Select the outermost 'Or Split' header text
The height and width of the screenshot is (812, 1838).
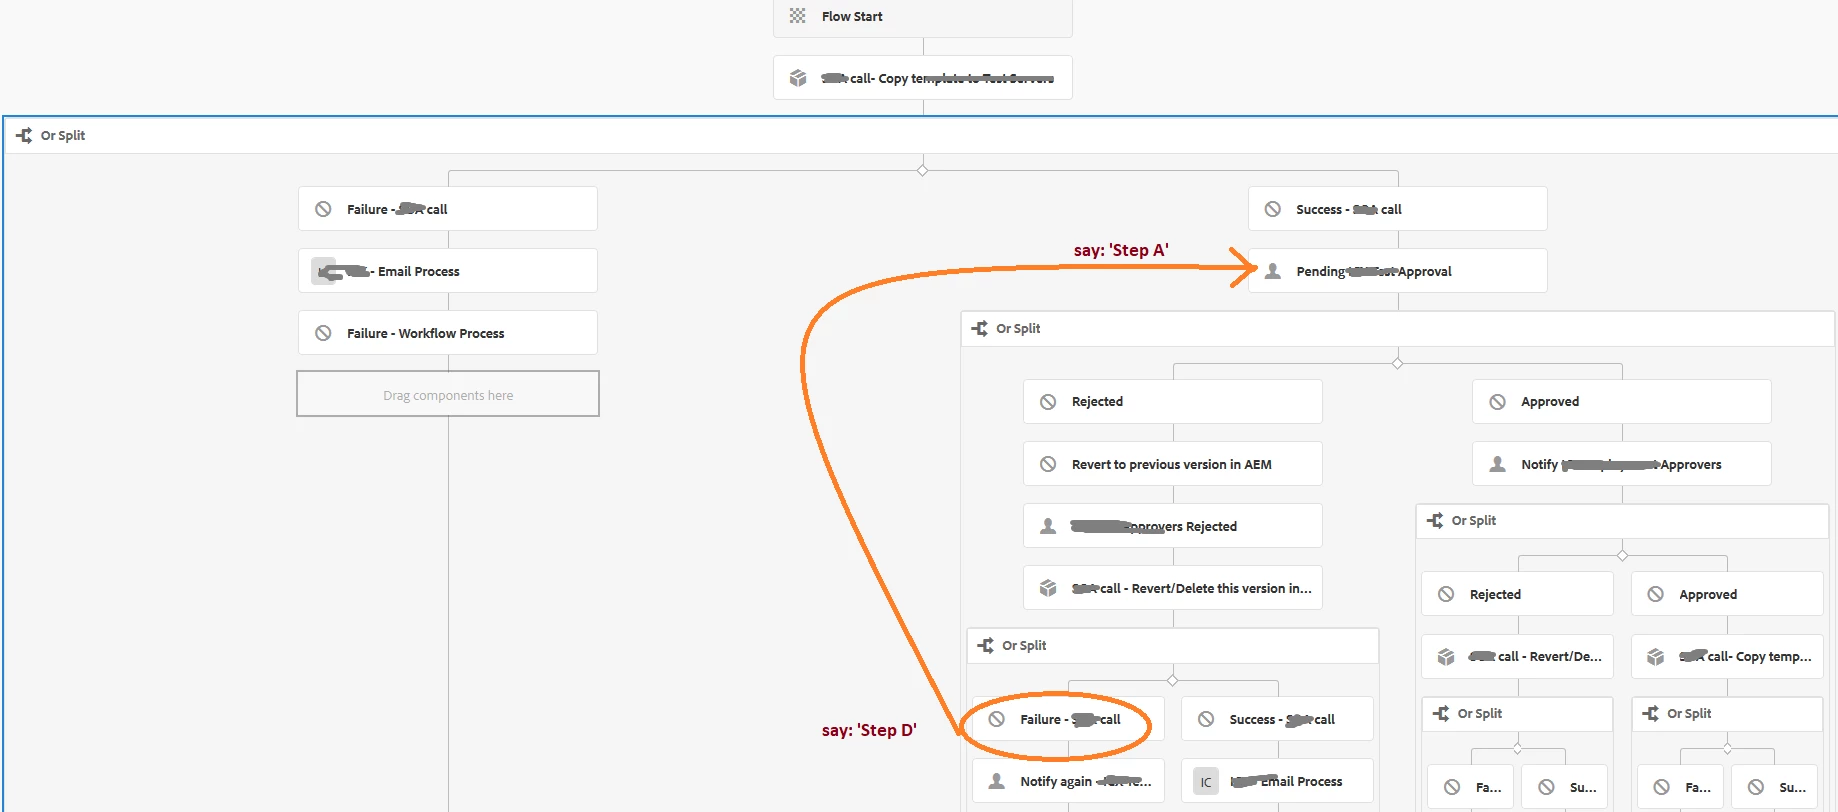point(63,135)
